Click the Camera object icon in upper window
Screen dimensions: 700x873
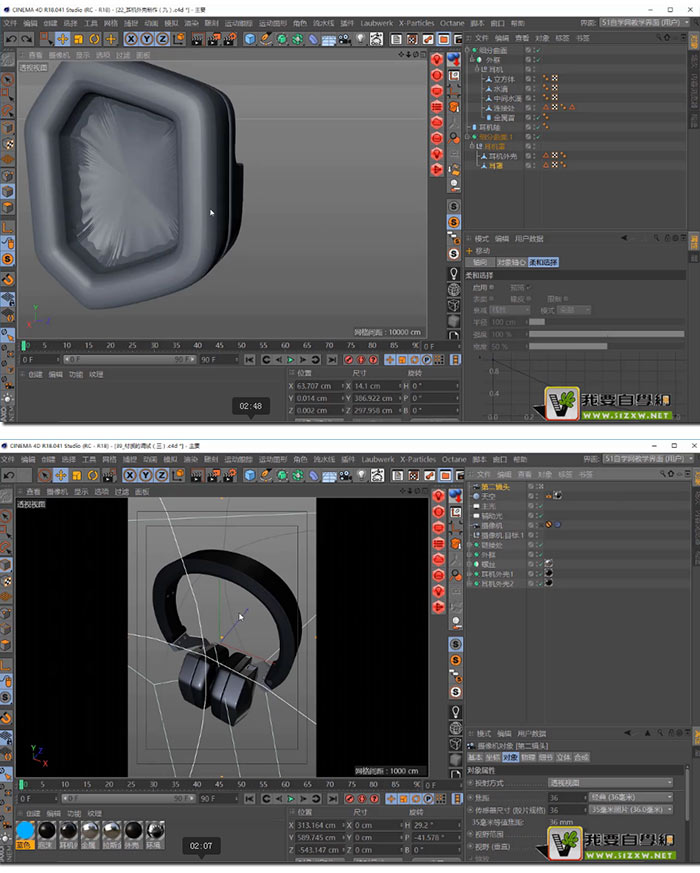tap(345, 39)
